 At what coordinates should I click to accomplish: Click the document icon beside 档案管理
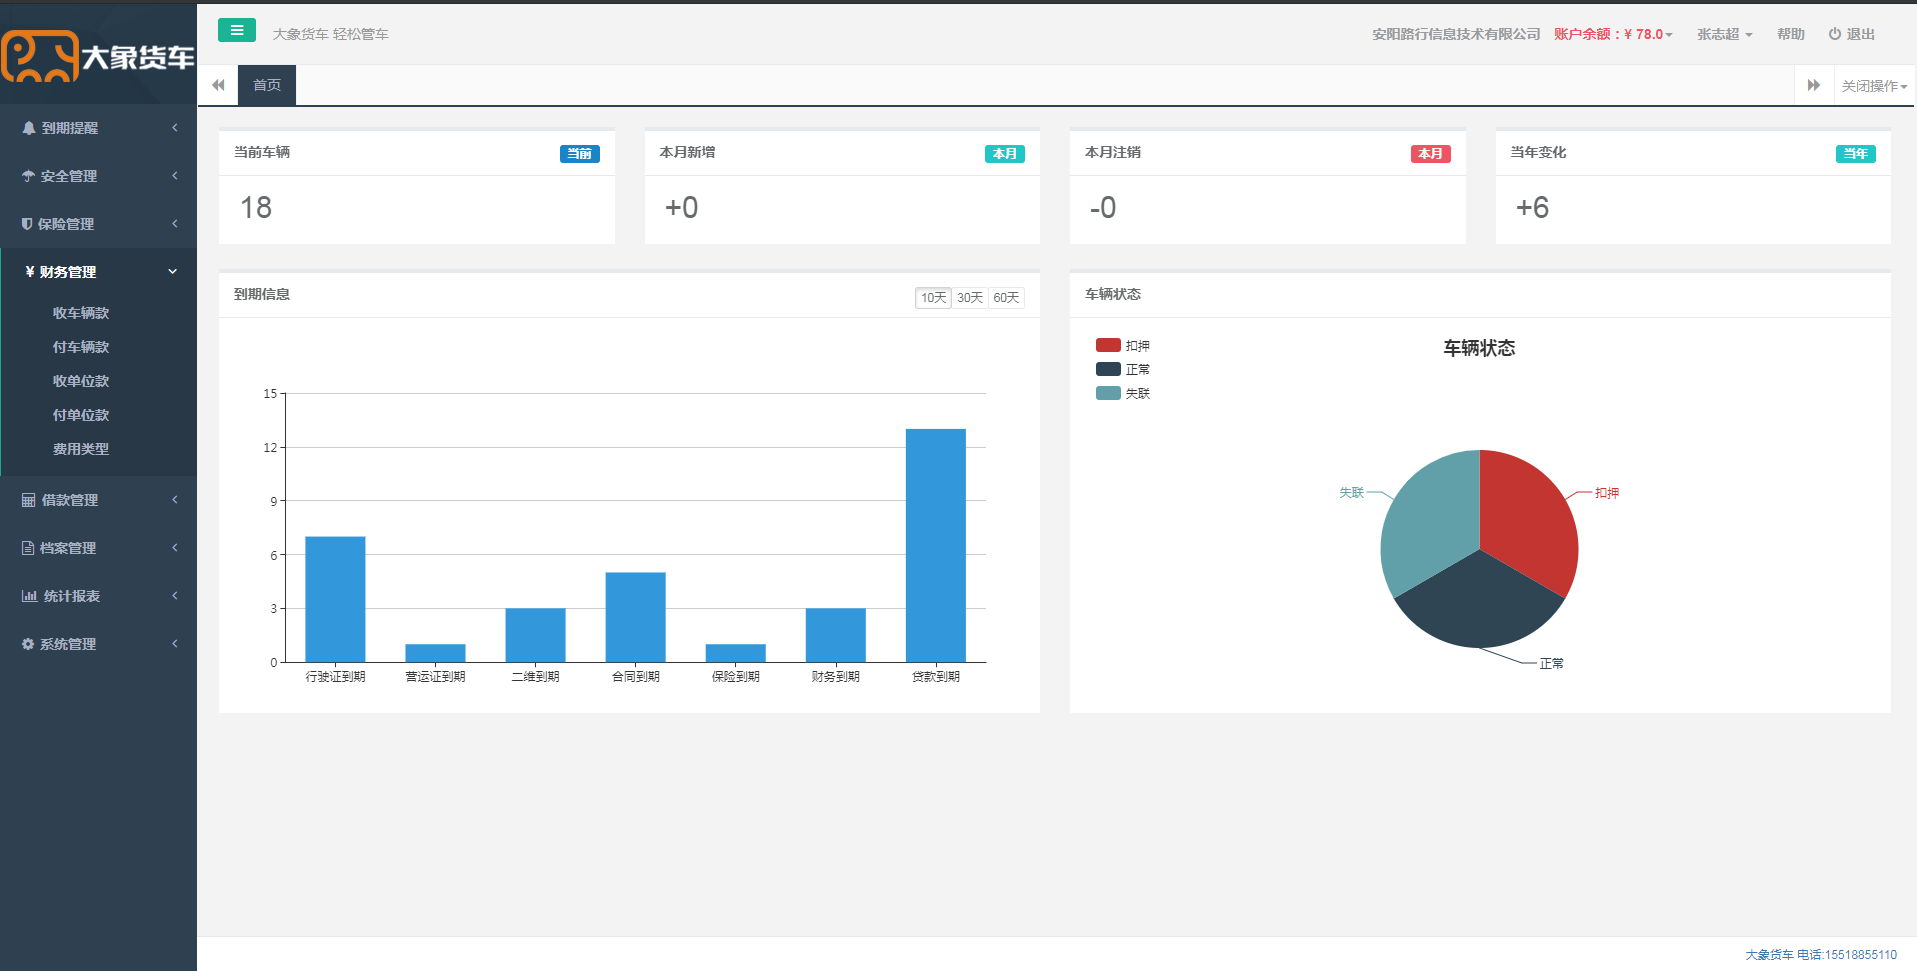point(28,548)
